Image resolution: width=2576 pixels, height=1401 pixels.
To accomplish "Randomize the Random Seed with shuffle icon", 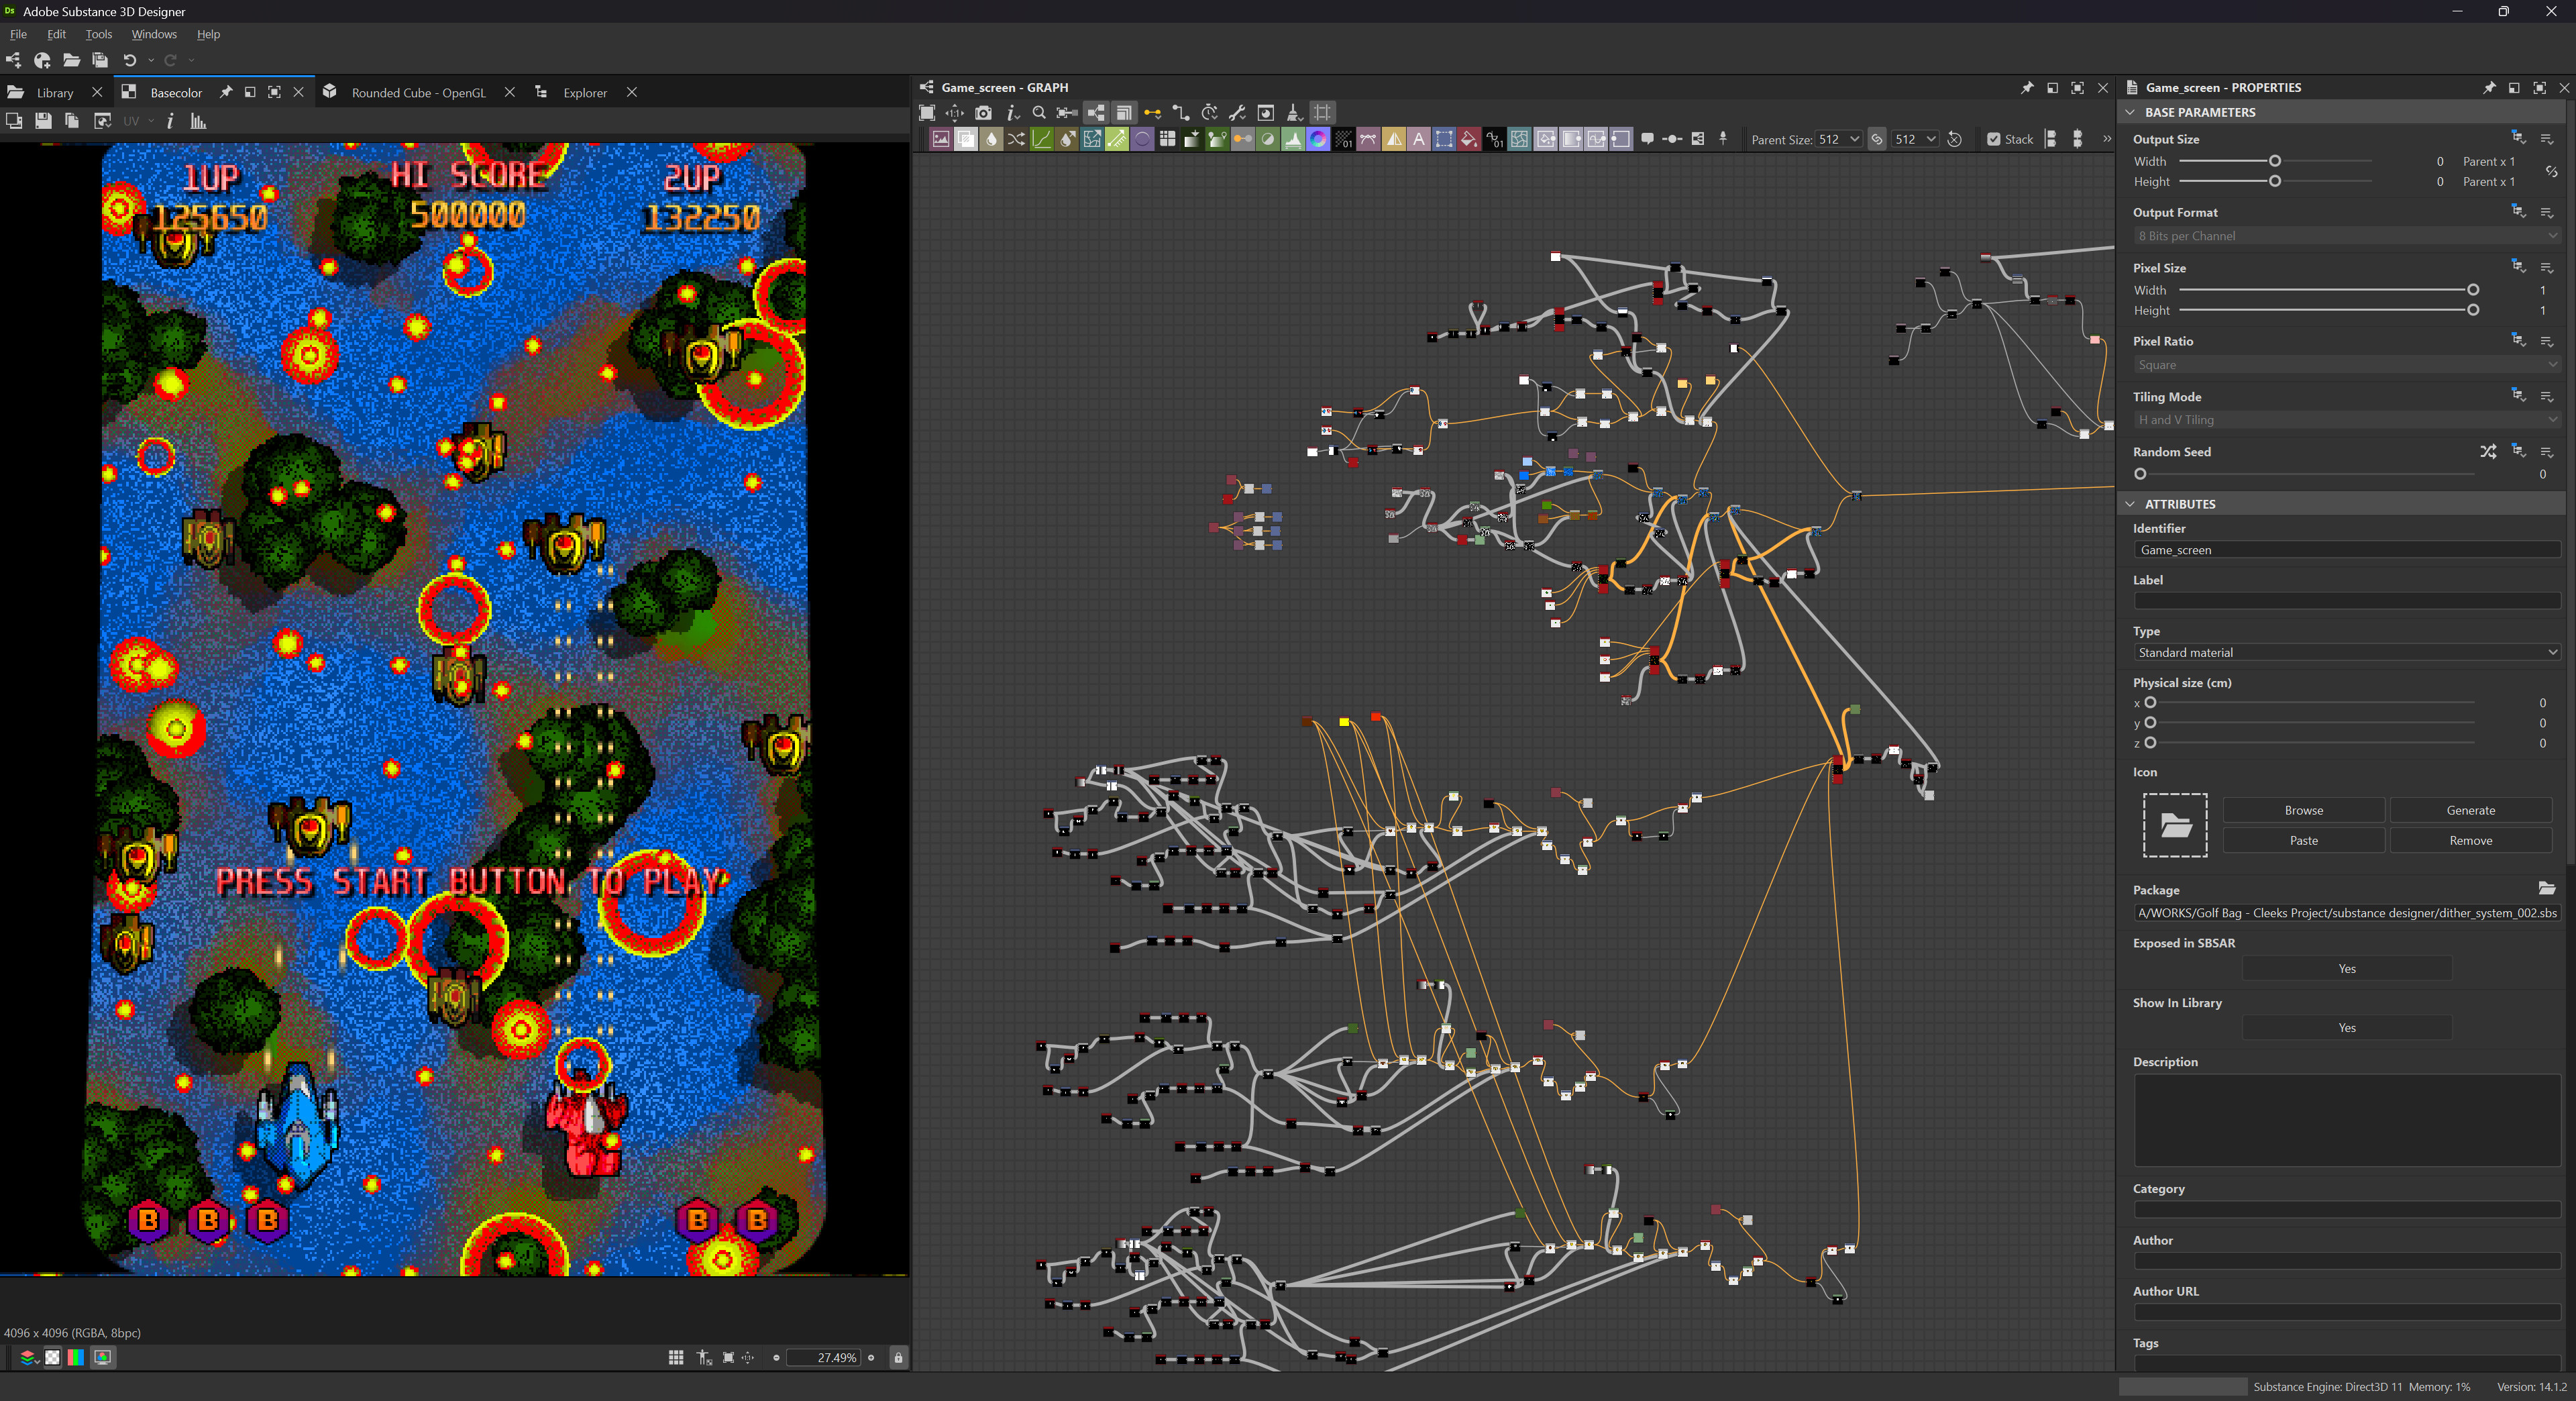I will click(x=2487, y=452).
